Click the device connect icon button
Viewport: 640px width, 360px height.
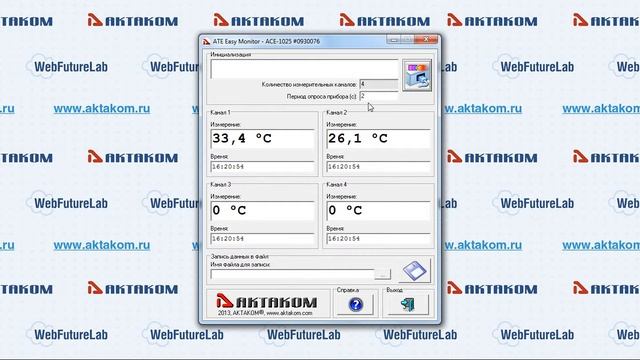click(417, 75)
